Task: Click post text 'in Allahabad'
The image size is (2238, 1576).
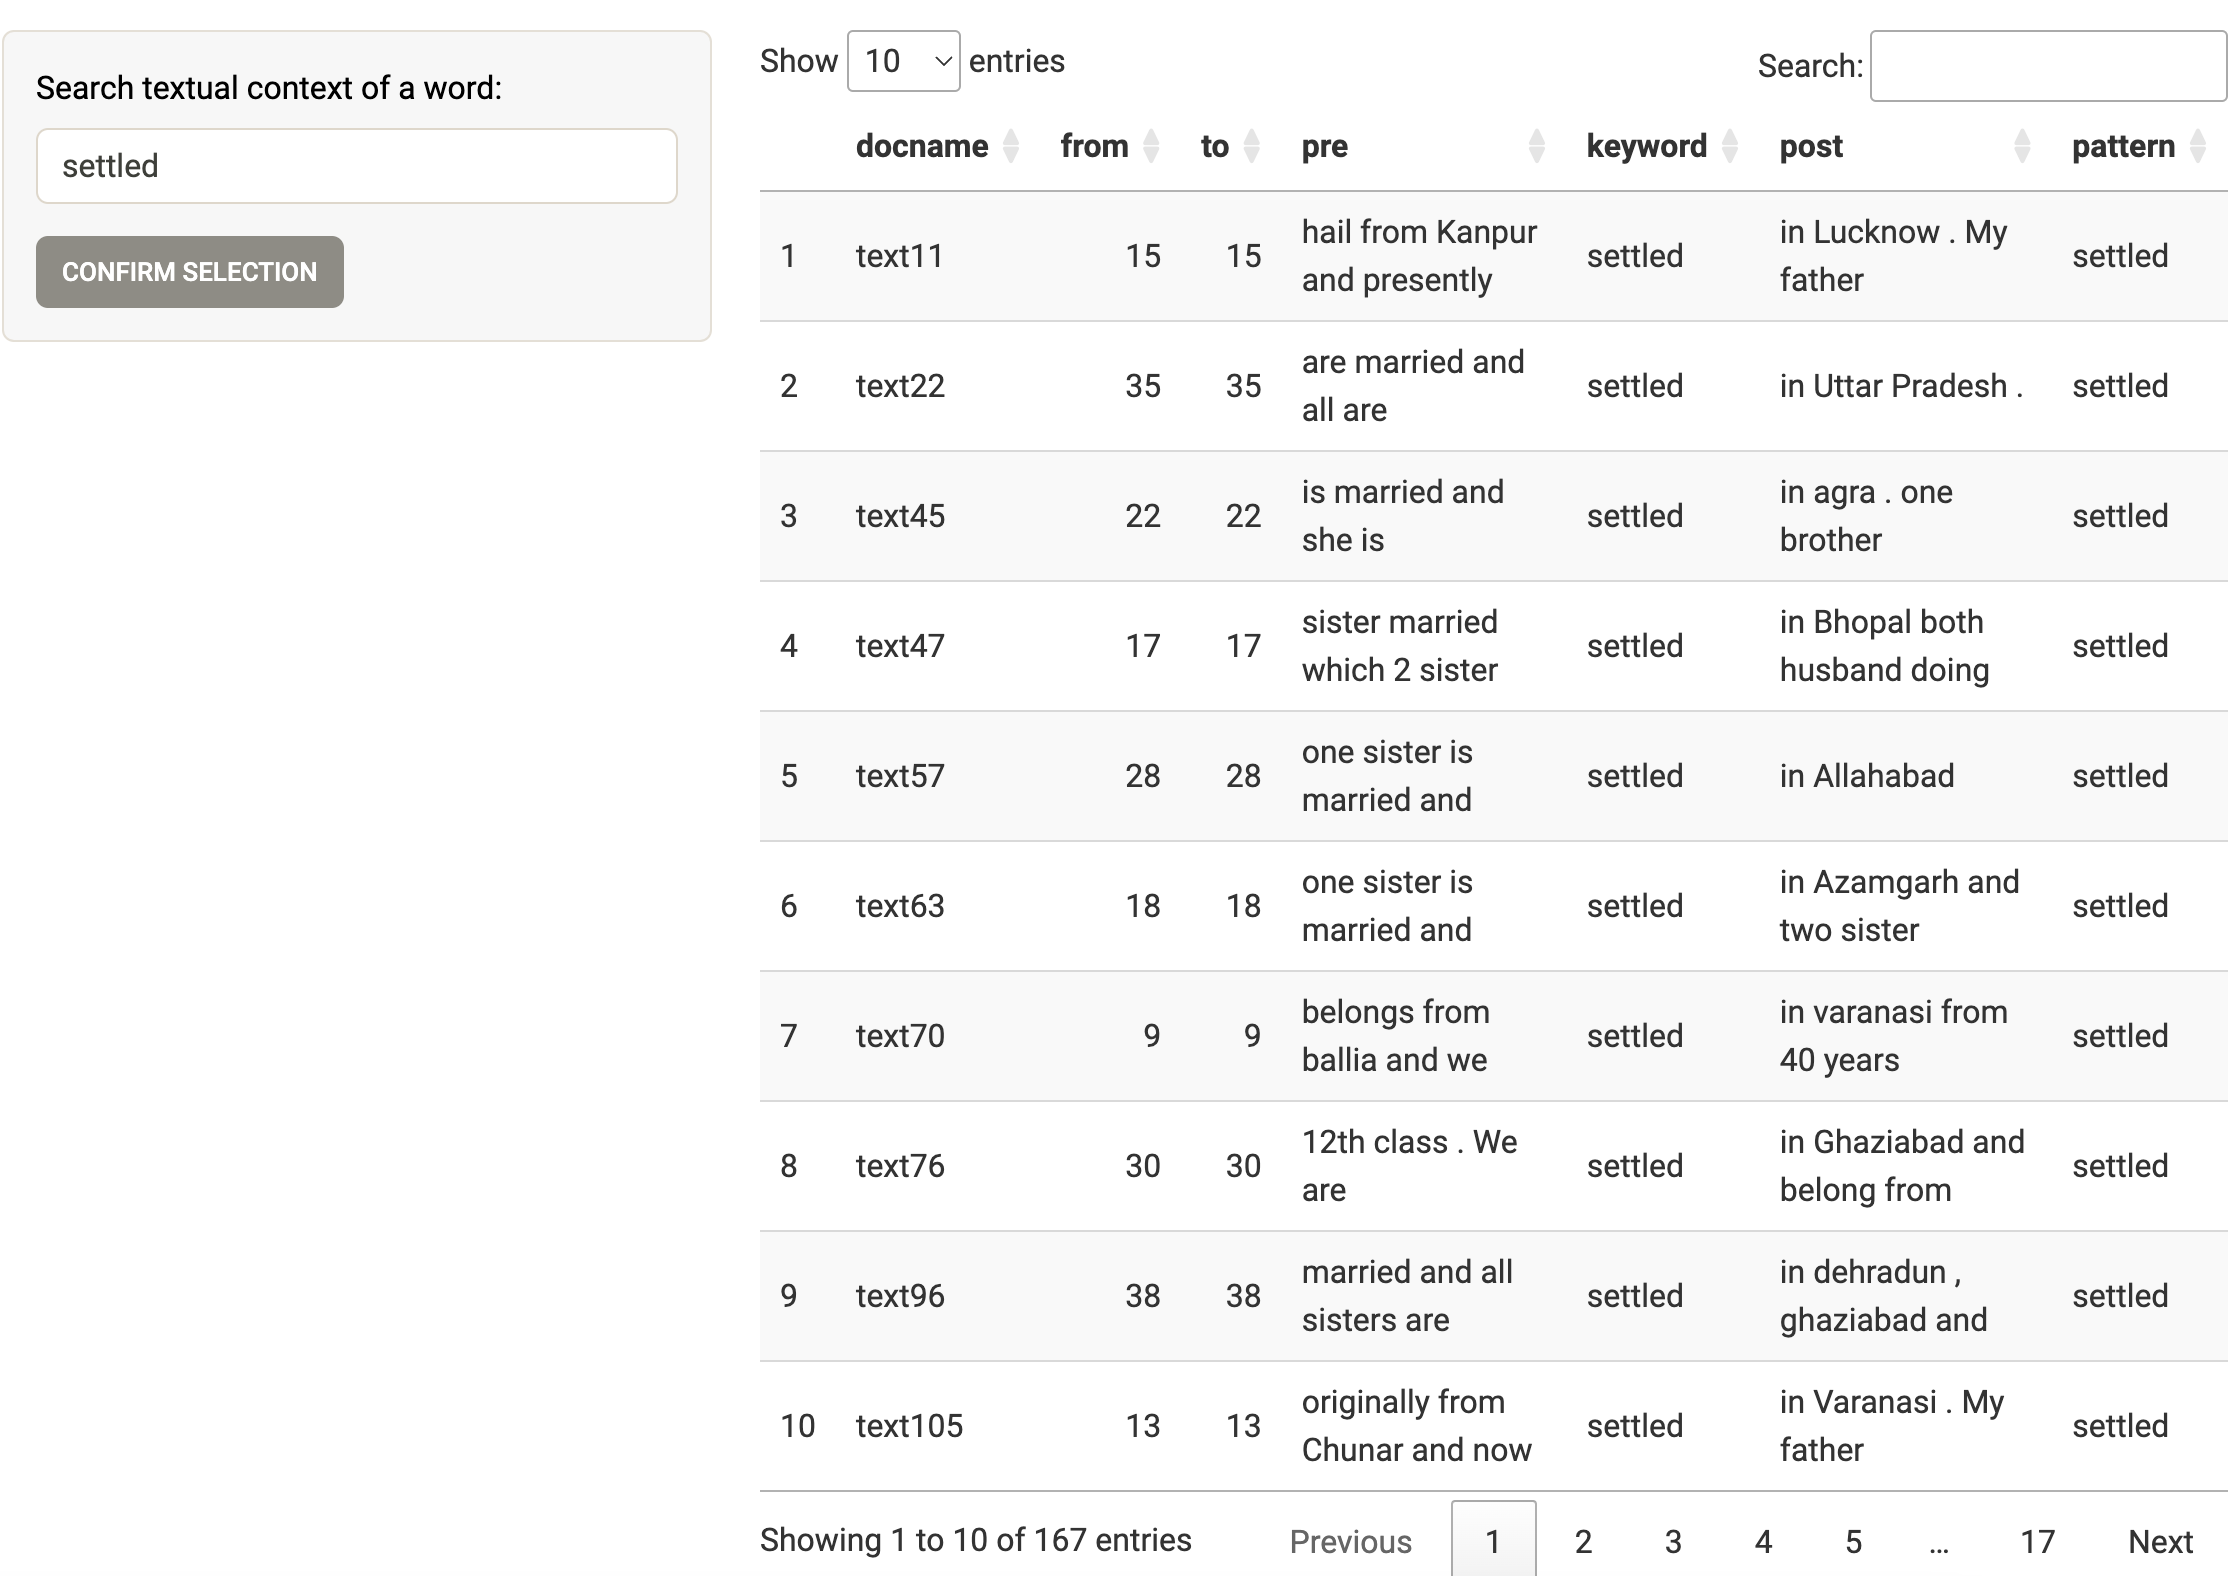Action: point(1867,776)
